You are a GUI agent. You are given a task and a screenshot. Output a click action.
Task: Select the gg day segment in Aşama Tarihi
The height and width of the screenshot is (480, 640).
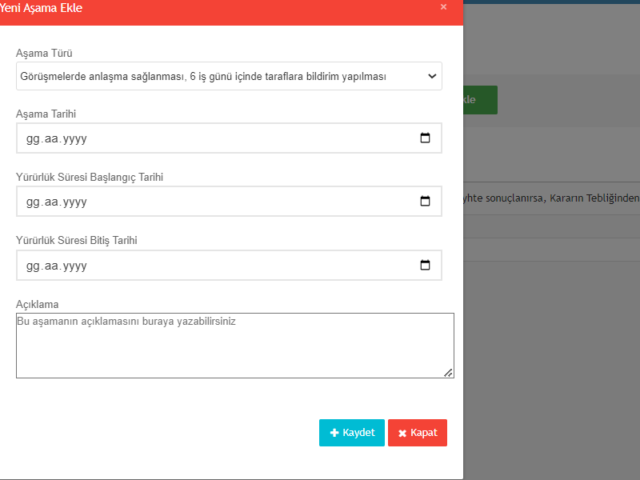pos(33,140)
